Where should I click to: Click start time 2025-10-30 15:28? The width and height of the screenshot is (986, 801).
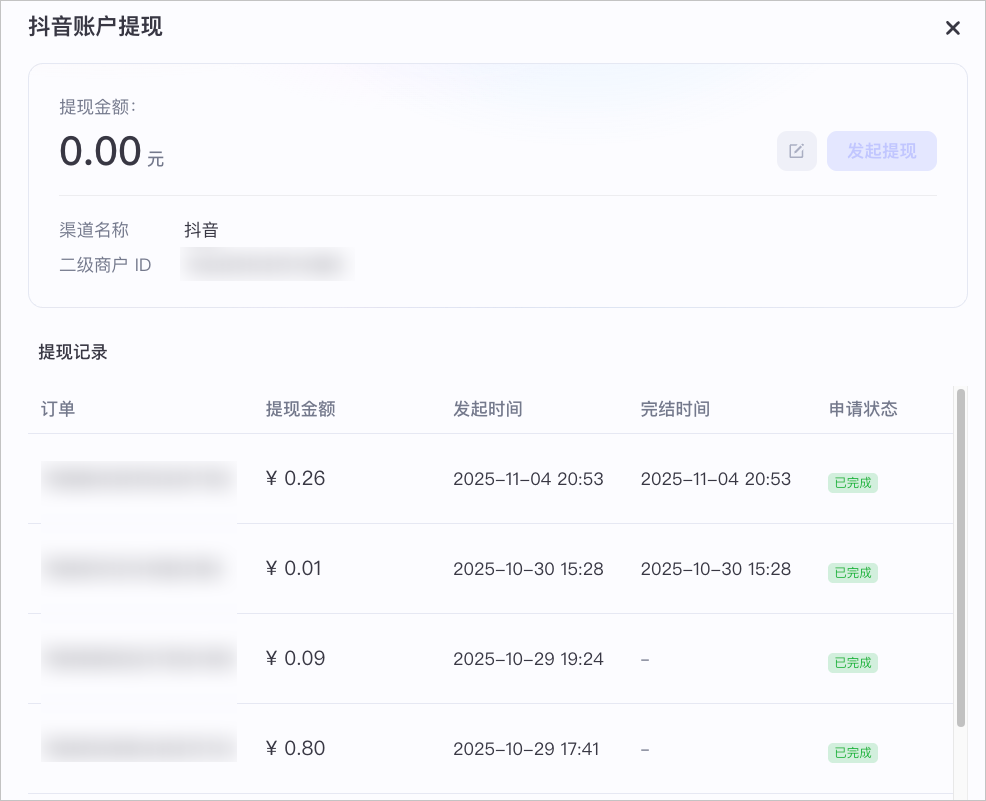coord(528,569)
